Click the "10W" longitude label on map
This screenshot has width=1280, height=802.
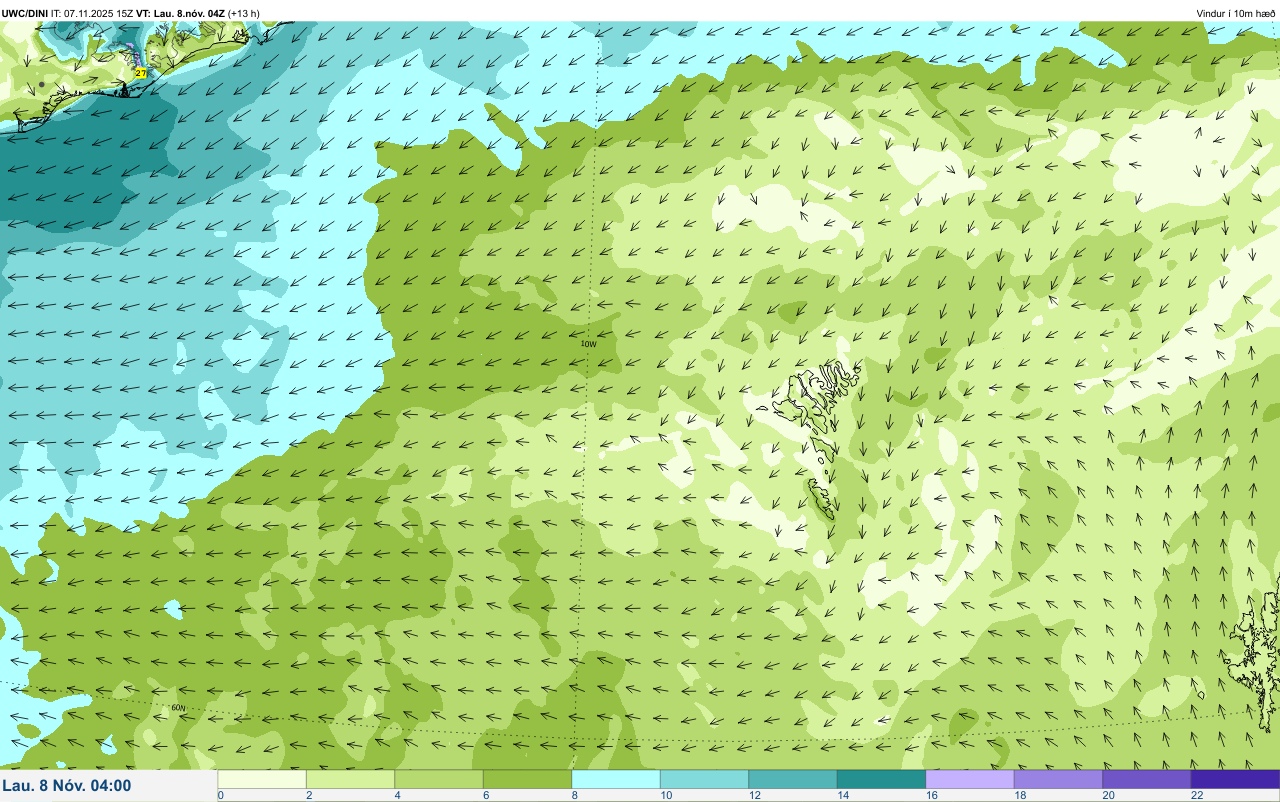pyautogui.click(x=589, y=344)
